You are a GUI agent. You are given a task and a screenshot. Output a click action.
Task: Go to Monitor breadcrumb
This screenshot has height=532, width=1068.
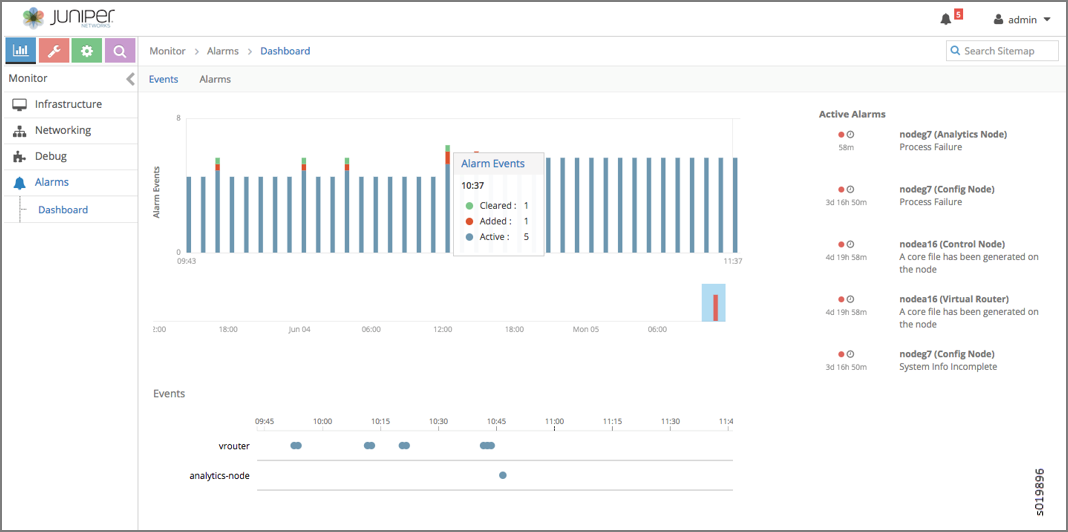pyautogui.click(x=168, y=51)
